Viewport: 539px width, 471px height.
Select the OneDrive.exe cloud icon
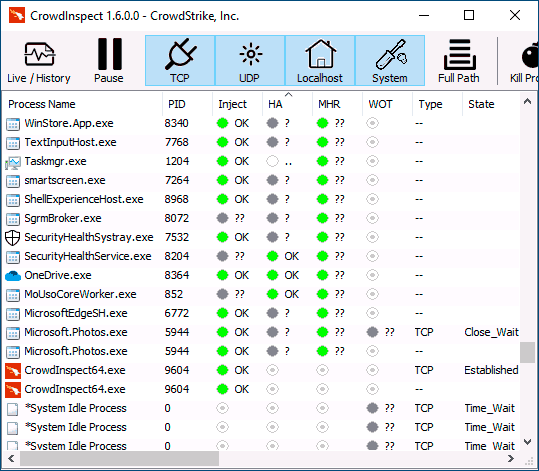pyautogui.click(x=13, y=275)
